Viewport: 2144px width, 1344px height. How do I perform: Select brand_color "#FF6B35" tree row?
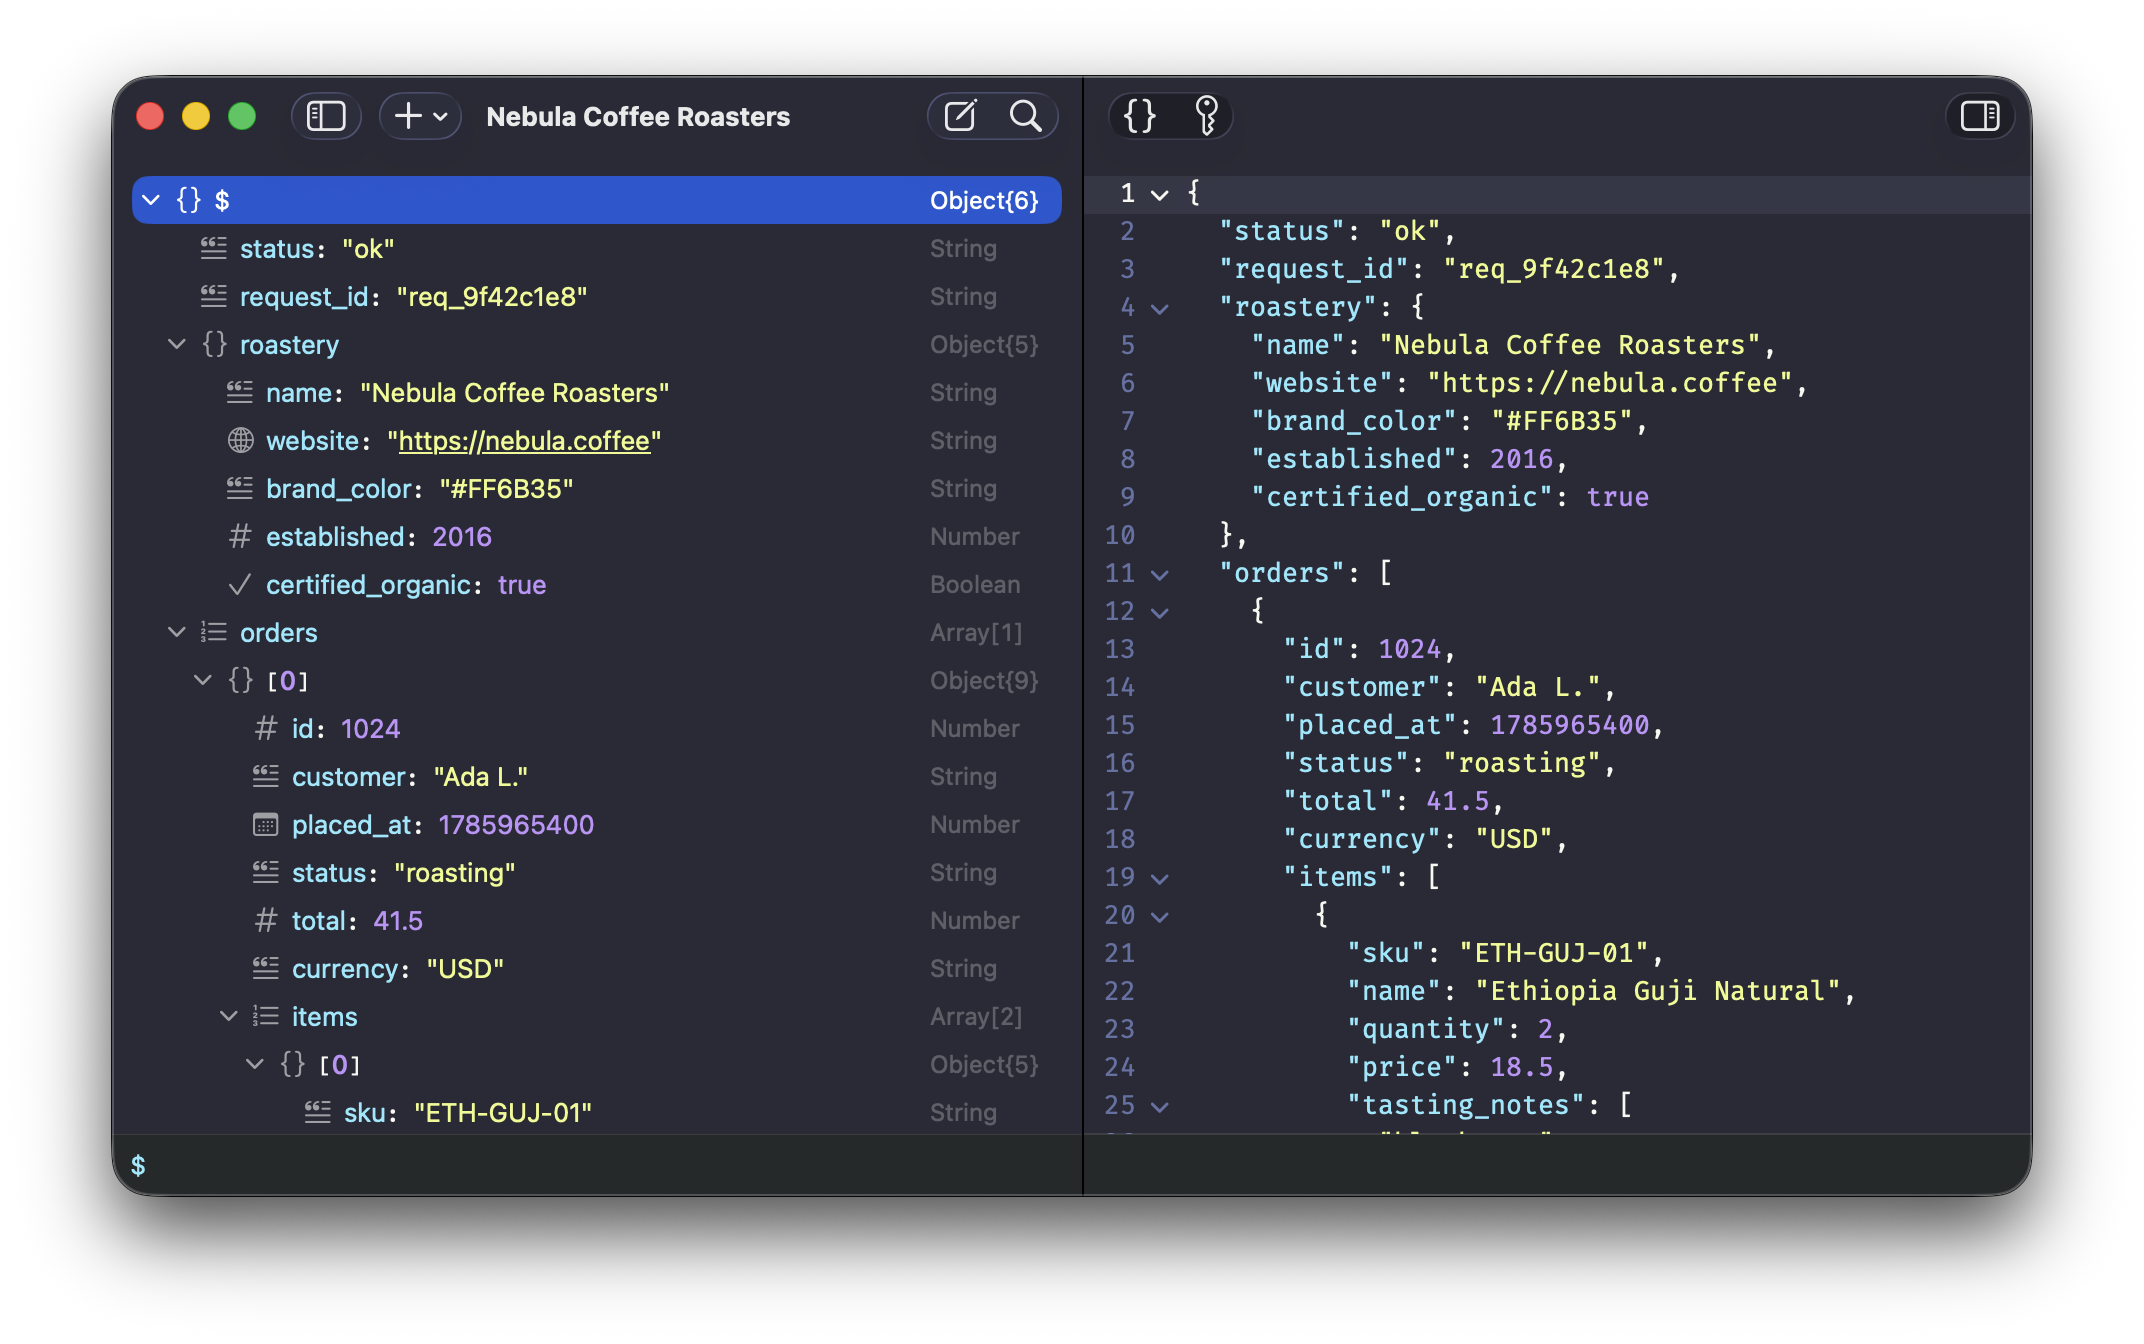coord(597,488)
